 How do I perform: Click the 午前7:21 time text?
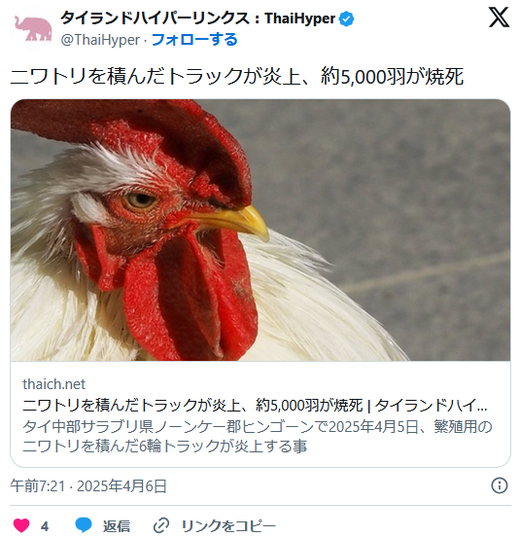(37, 486)
